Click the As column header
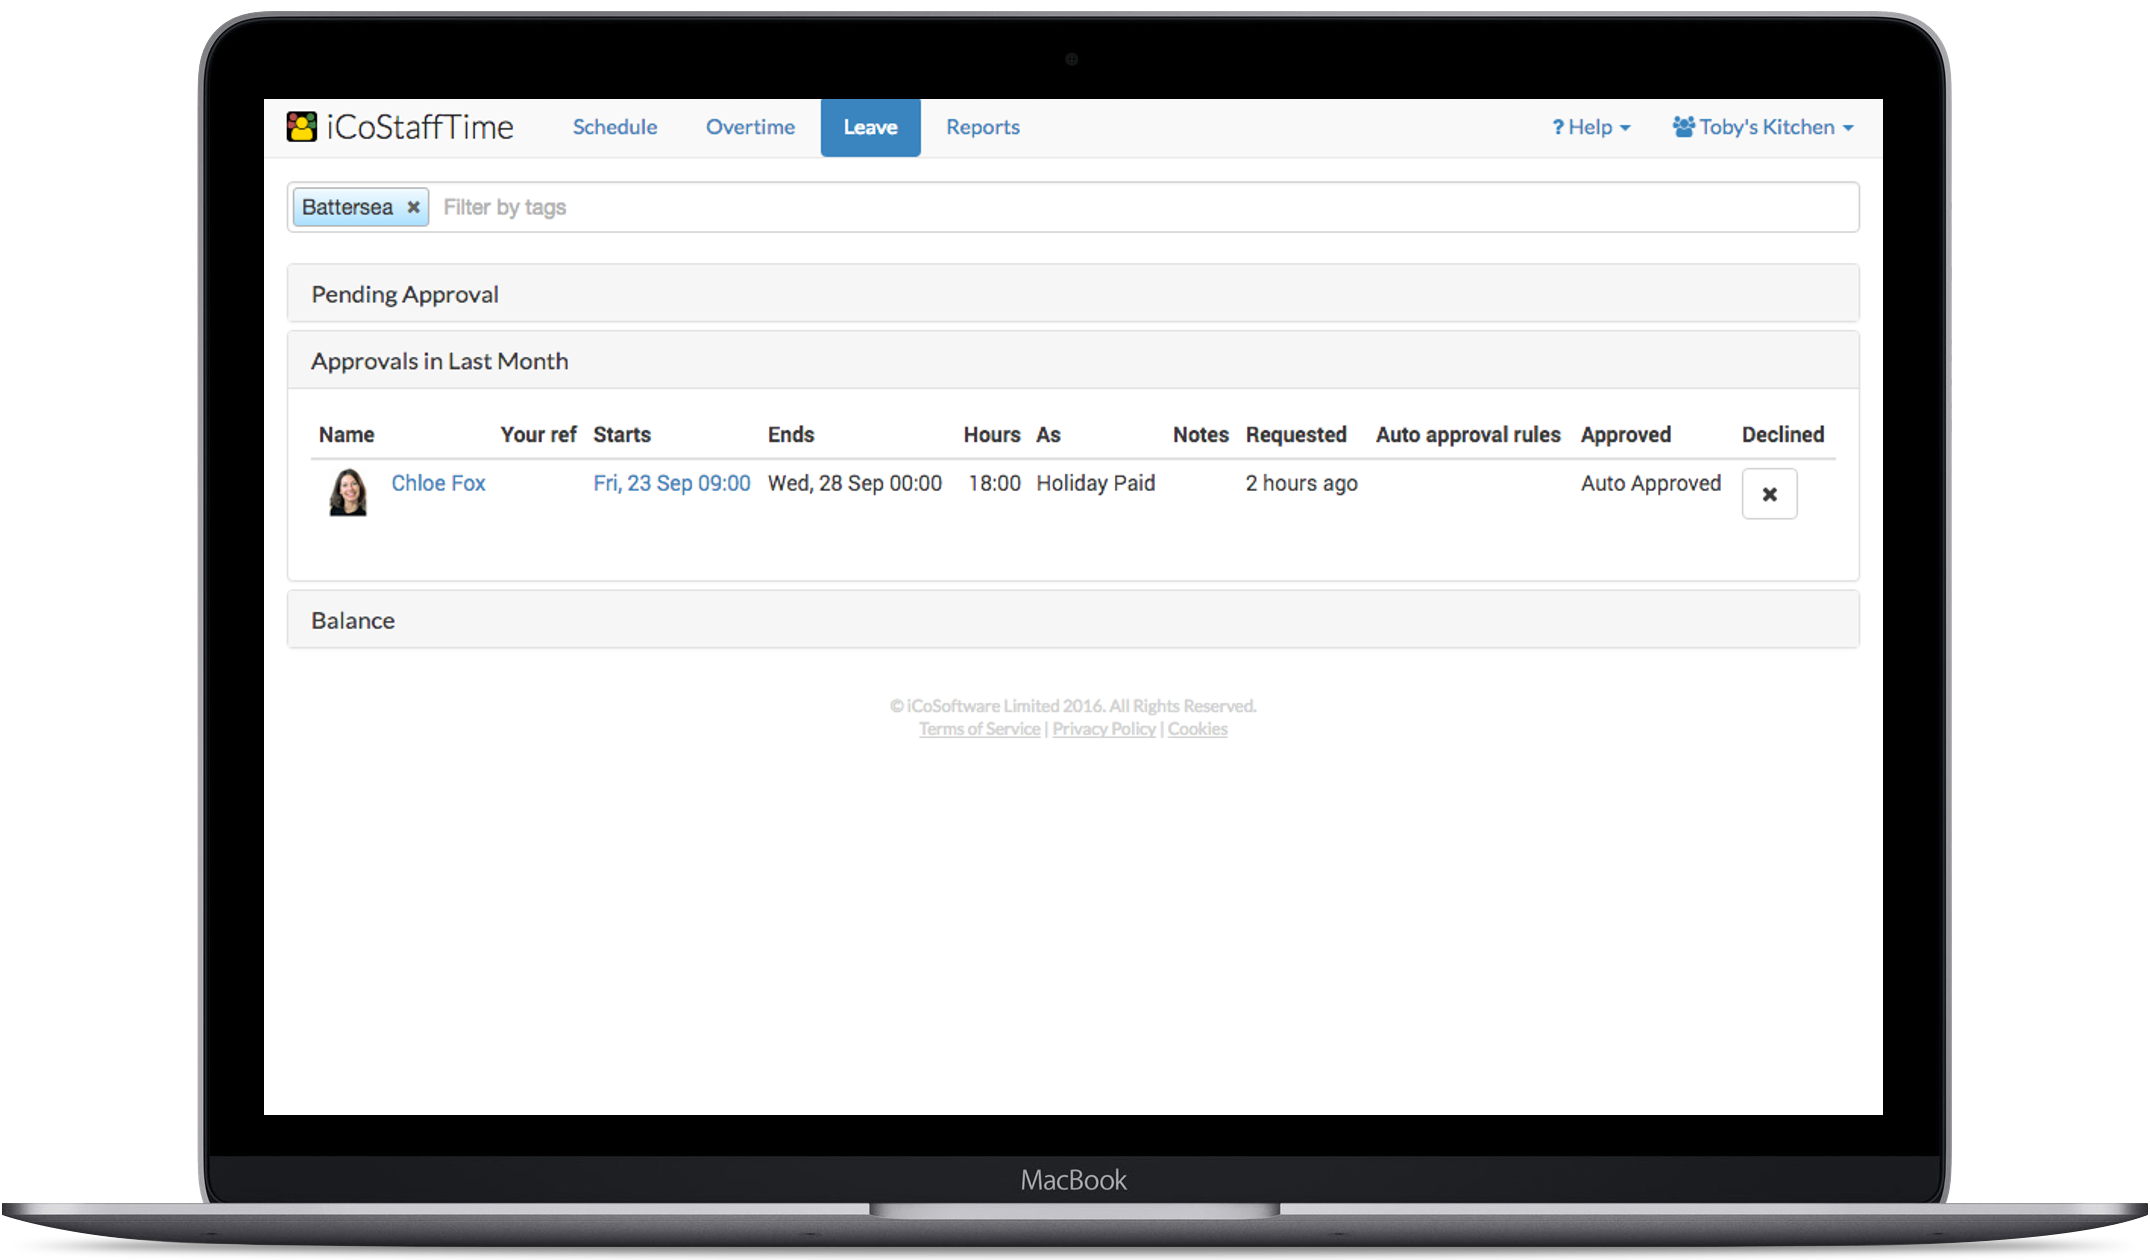 click(x=1048, y=435)
